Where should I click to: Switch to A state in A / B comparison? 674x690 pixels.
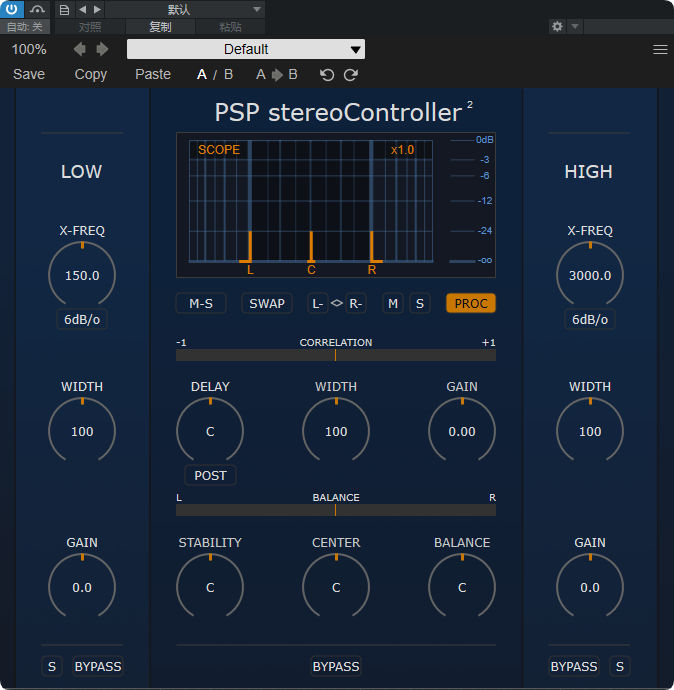[201, 74]
